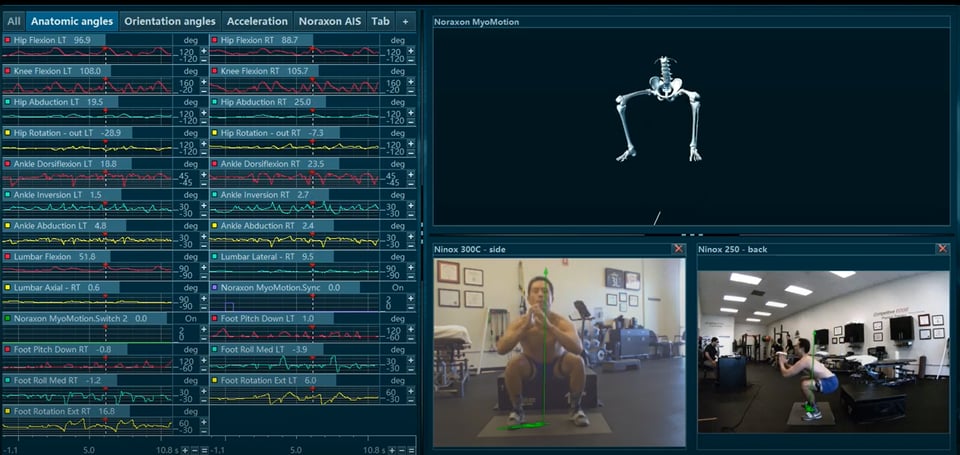Switch to the All tab
Image resolution: width=960 pixels, height=455 pixels.
[13, 21]
